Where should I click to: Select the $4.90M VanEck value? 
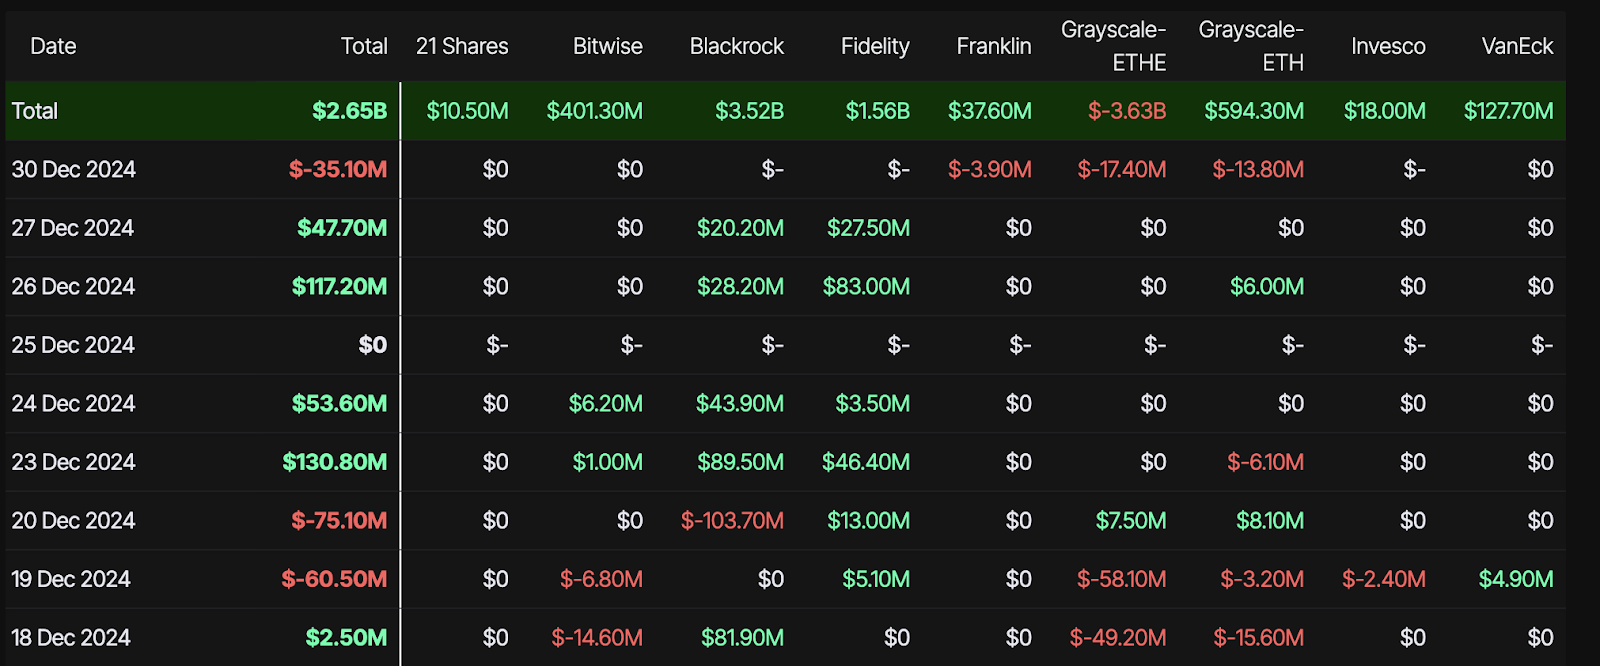pos(1516,579)
